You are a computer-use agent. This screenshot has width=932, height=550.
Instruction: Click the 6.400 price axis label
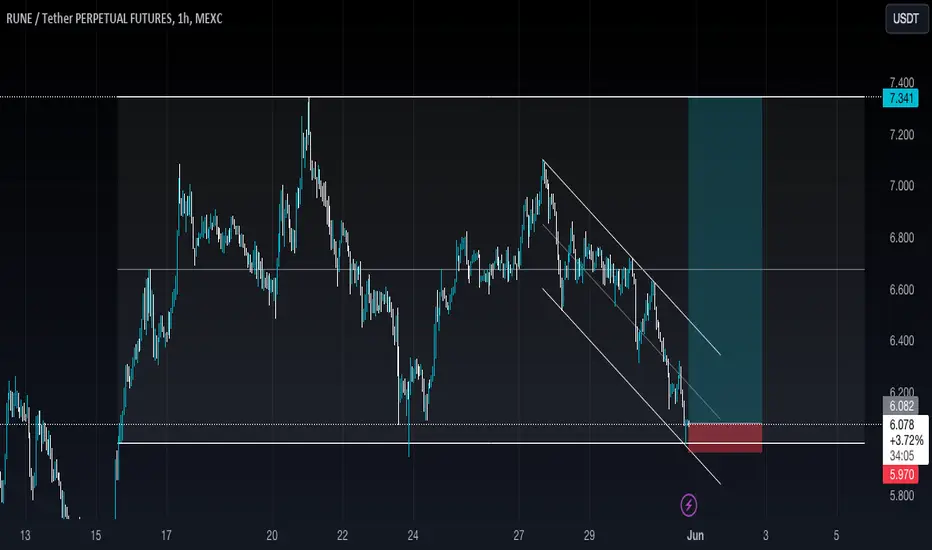point(901,341)
